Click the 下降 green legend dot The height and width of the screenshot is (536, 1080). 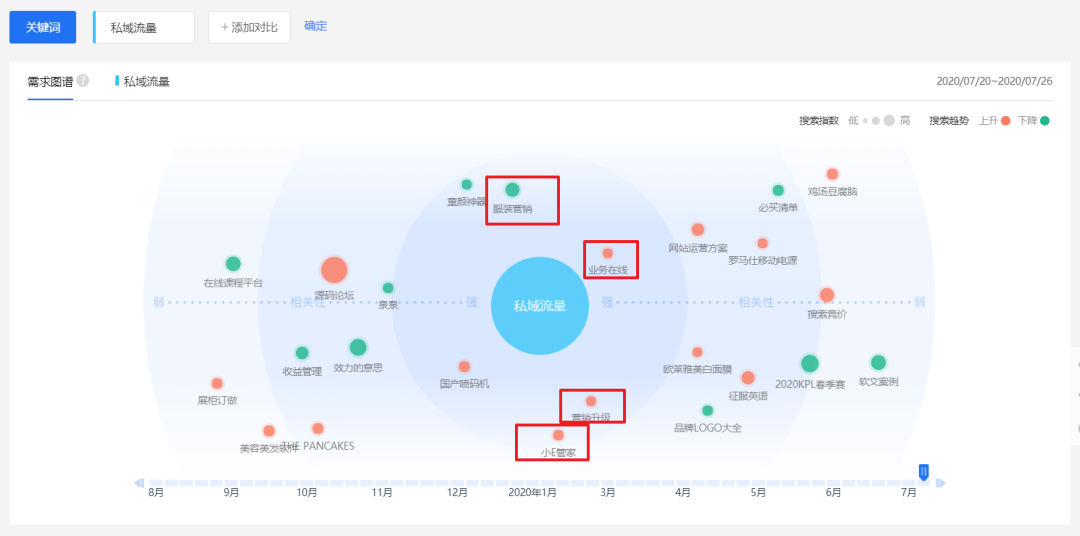coord(1044,121)
